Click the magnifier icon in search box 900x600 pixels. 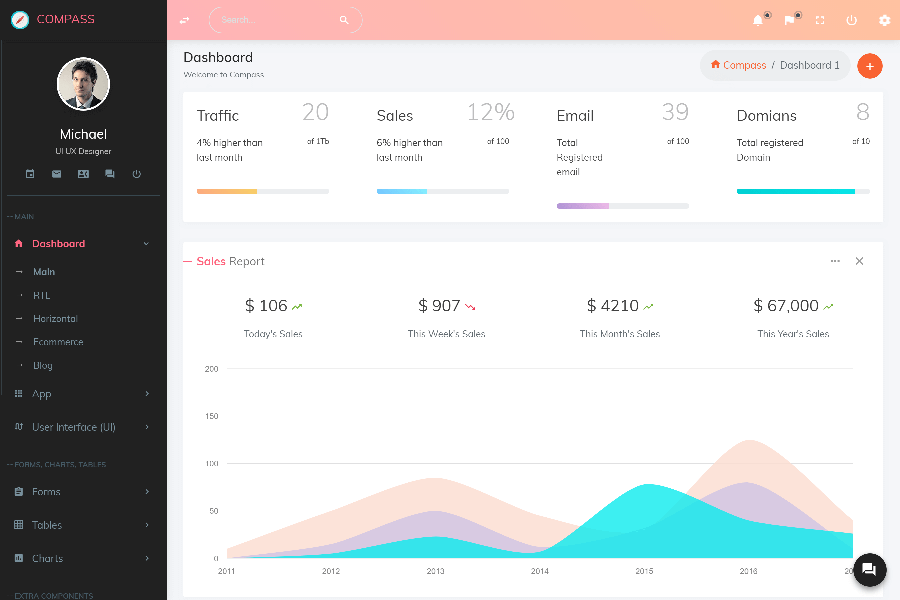pos(344,20)
